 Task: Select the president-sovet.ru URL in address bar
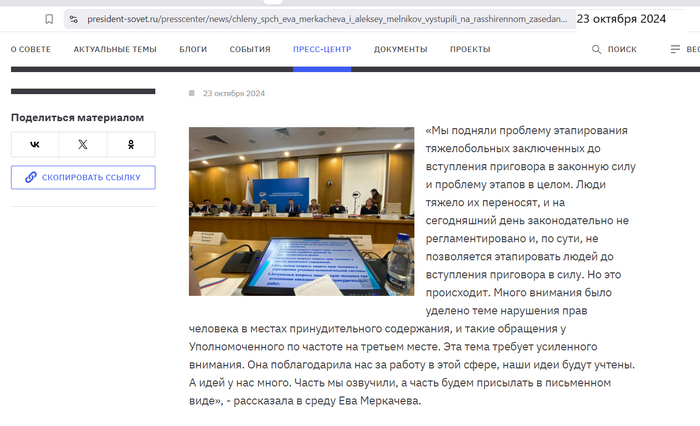[x=327, y=19]
